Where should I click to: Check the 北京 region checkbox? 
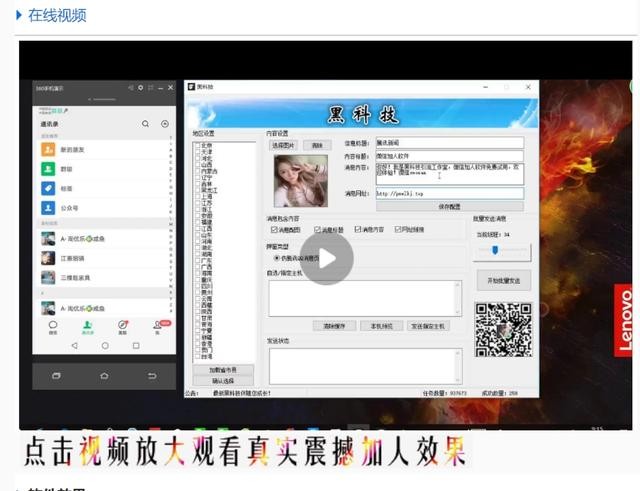click(196, 146)
